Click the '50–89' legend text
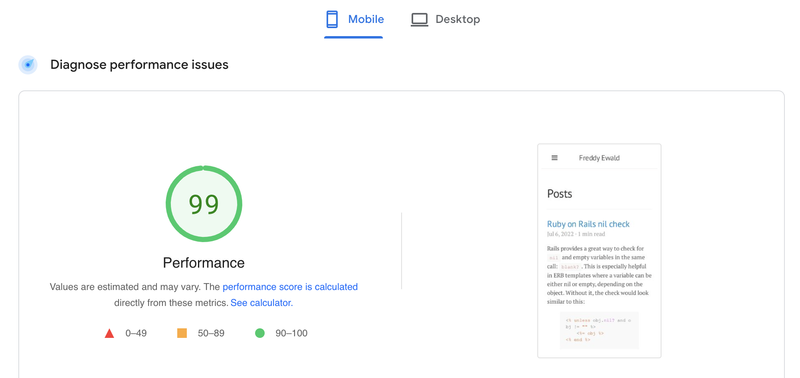The height and width of the screenshot is (378, 800). pos(211,334)
